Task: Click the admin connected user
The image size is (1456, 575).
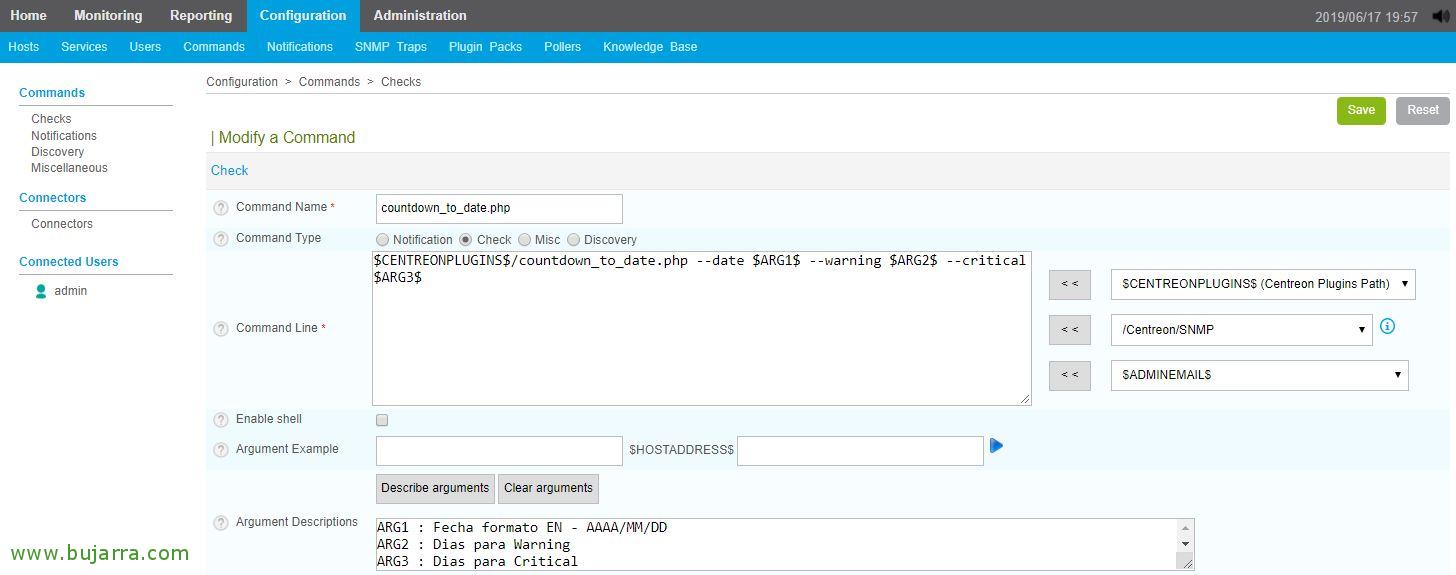Action: point(70,291)
